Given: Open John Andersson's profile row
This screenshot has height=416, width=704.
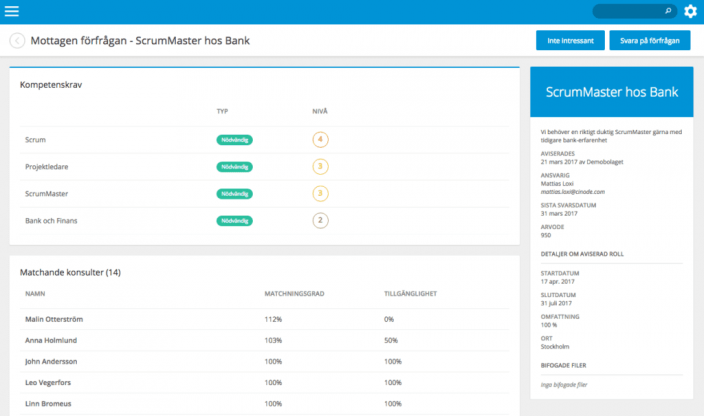Looking at the screenshot, I should [52, 362].
